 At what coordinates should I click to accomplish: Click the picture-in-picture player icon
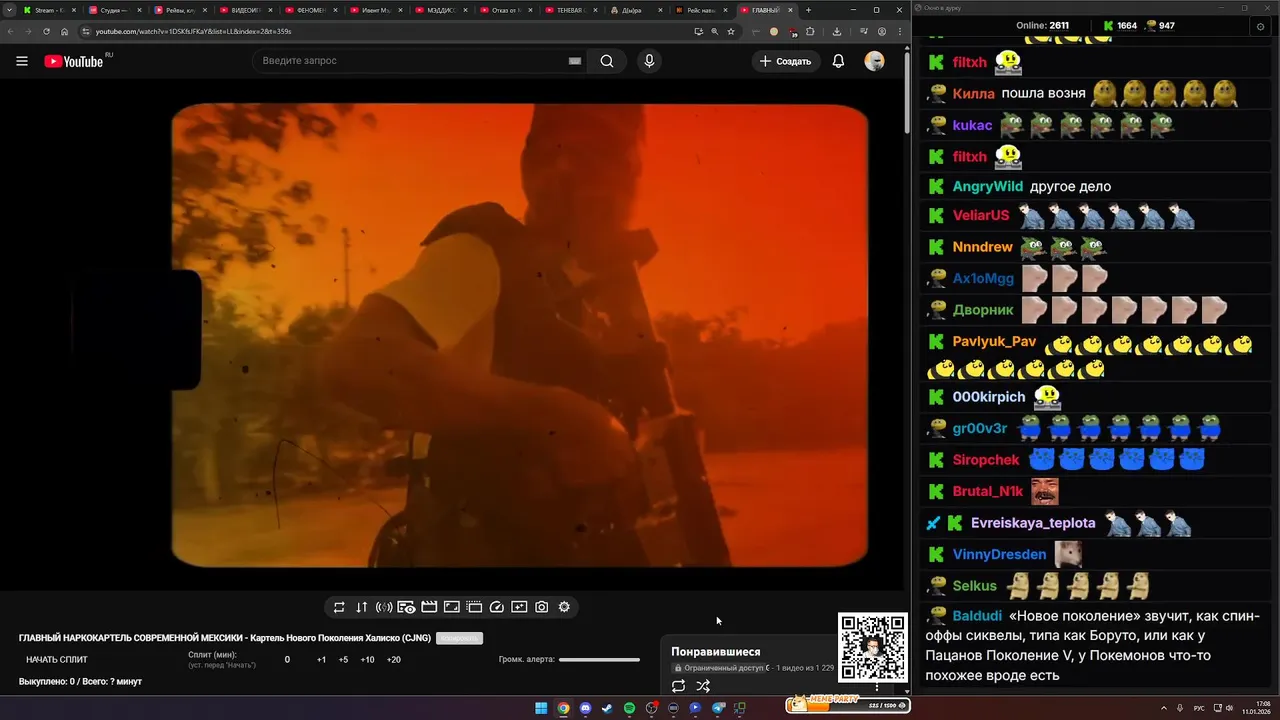tap(451, 607)
